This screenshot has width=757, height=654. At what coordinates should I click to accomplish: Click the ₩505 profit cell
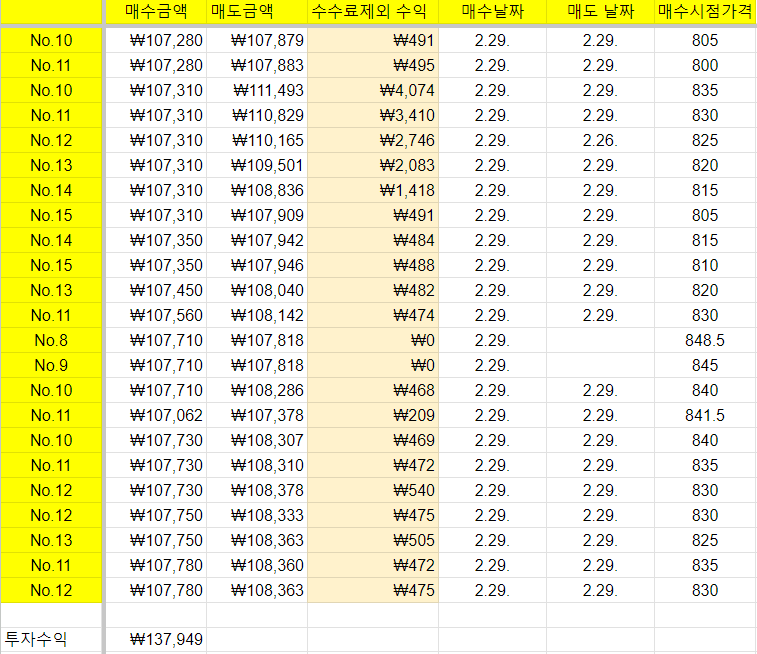[373, 540]
